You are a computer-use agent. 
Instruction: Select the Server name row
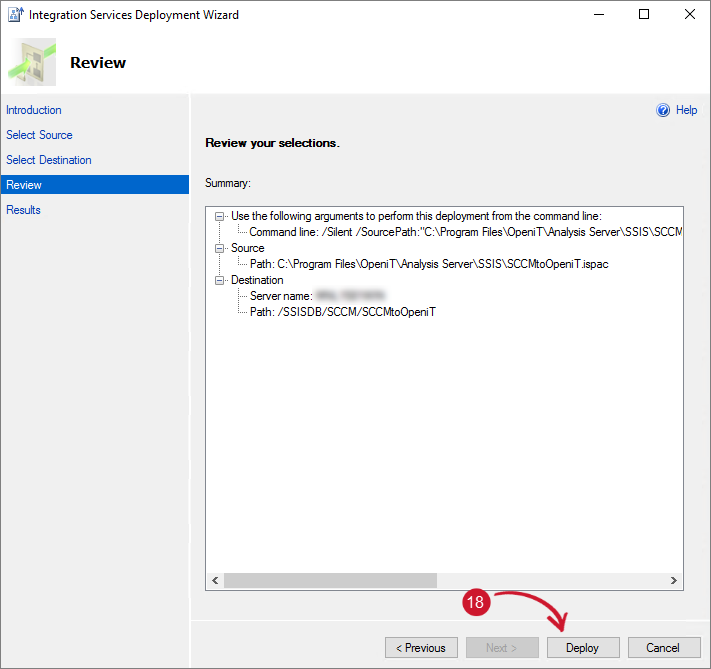coord(317,296)
